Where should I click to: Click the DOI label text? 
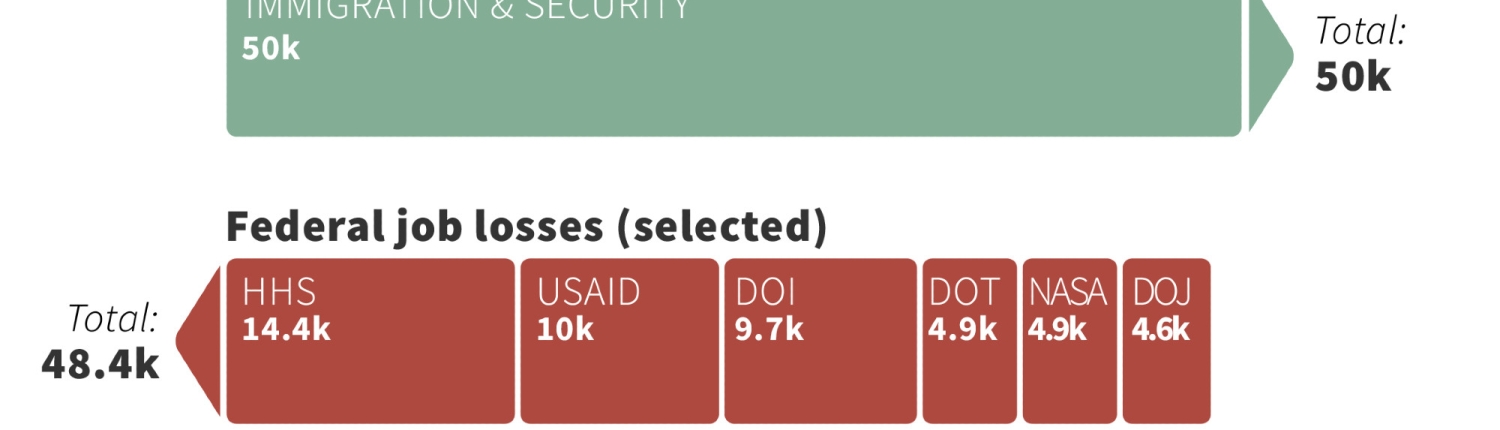point(765,292)
